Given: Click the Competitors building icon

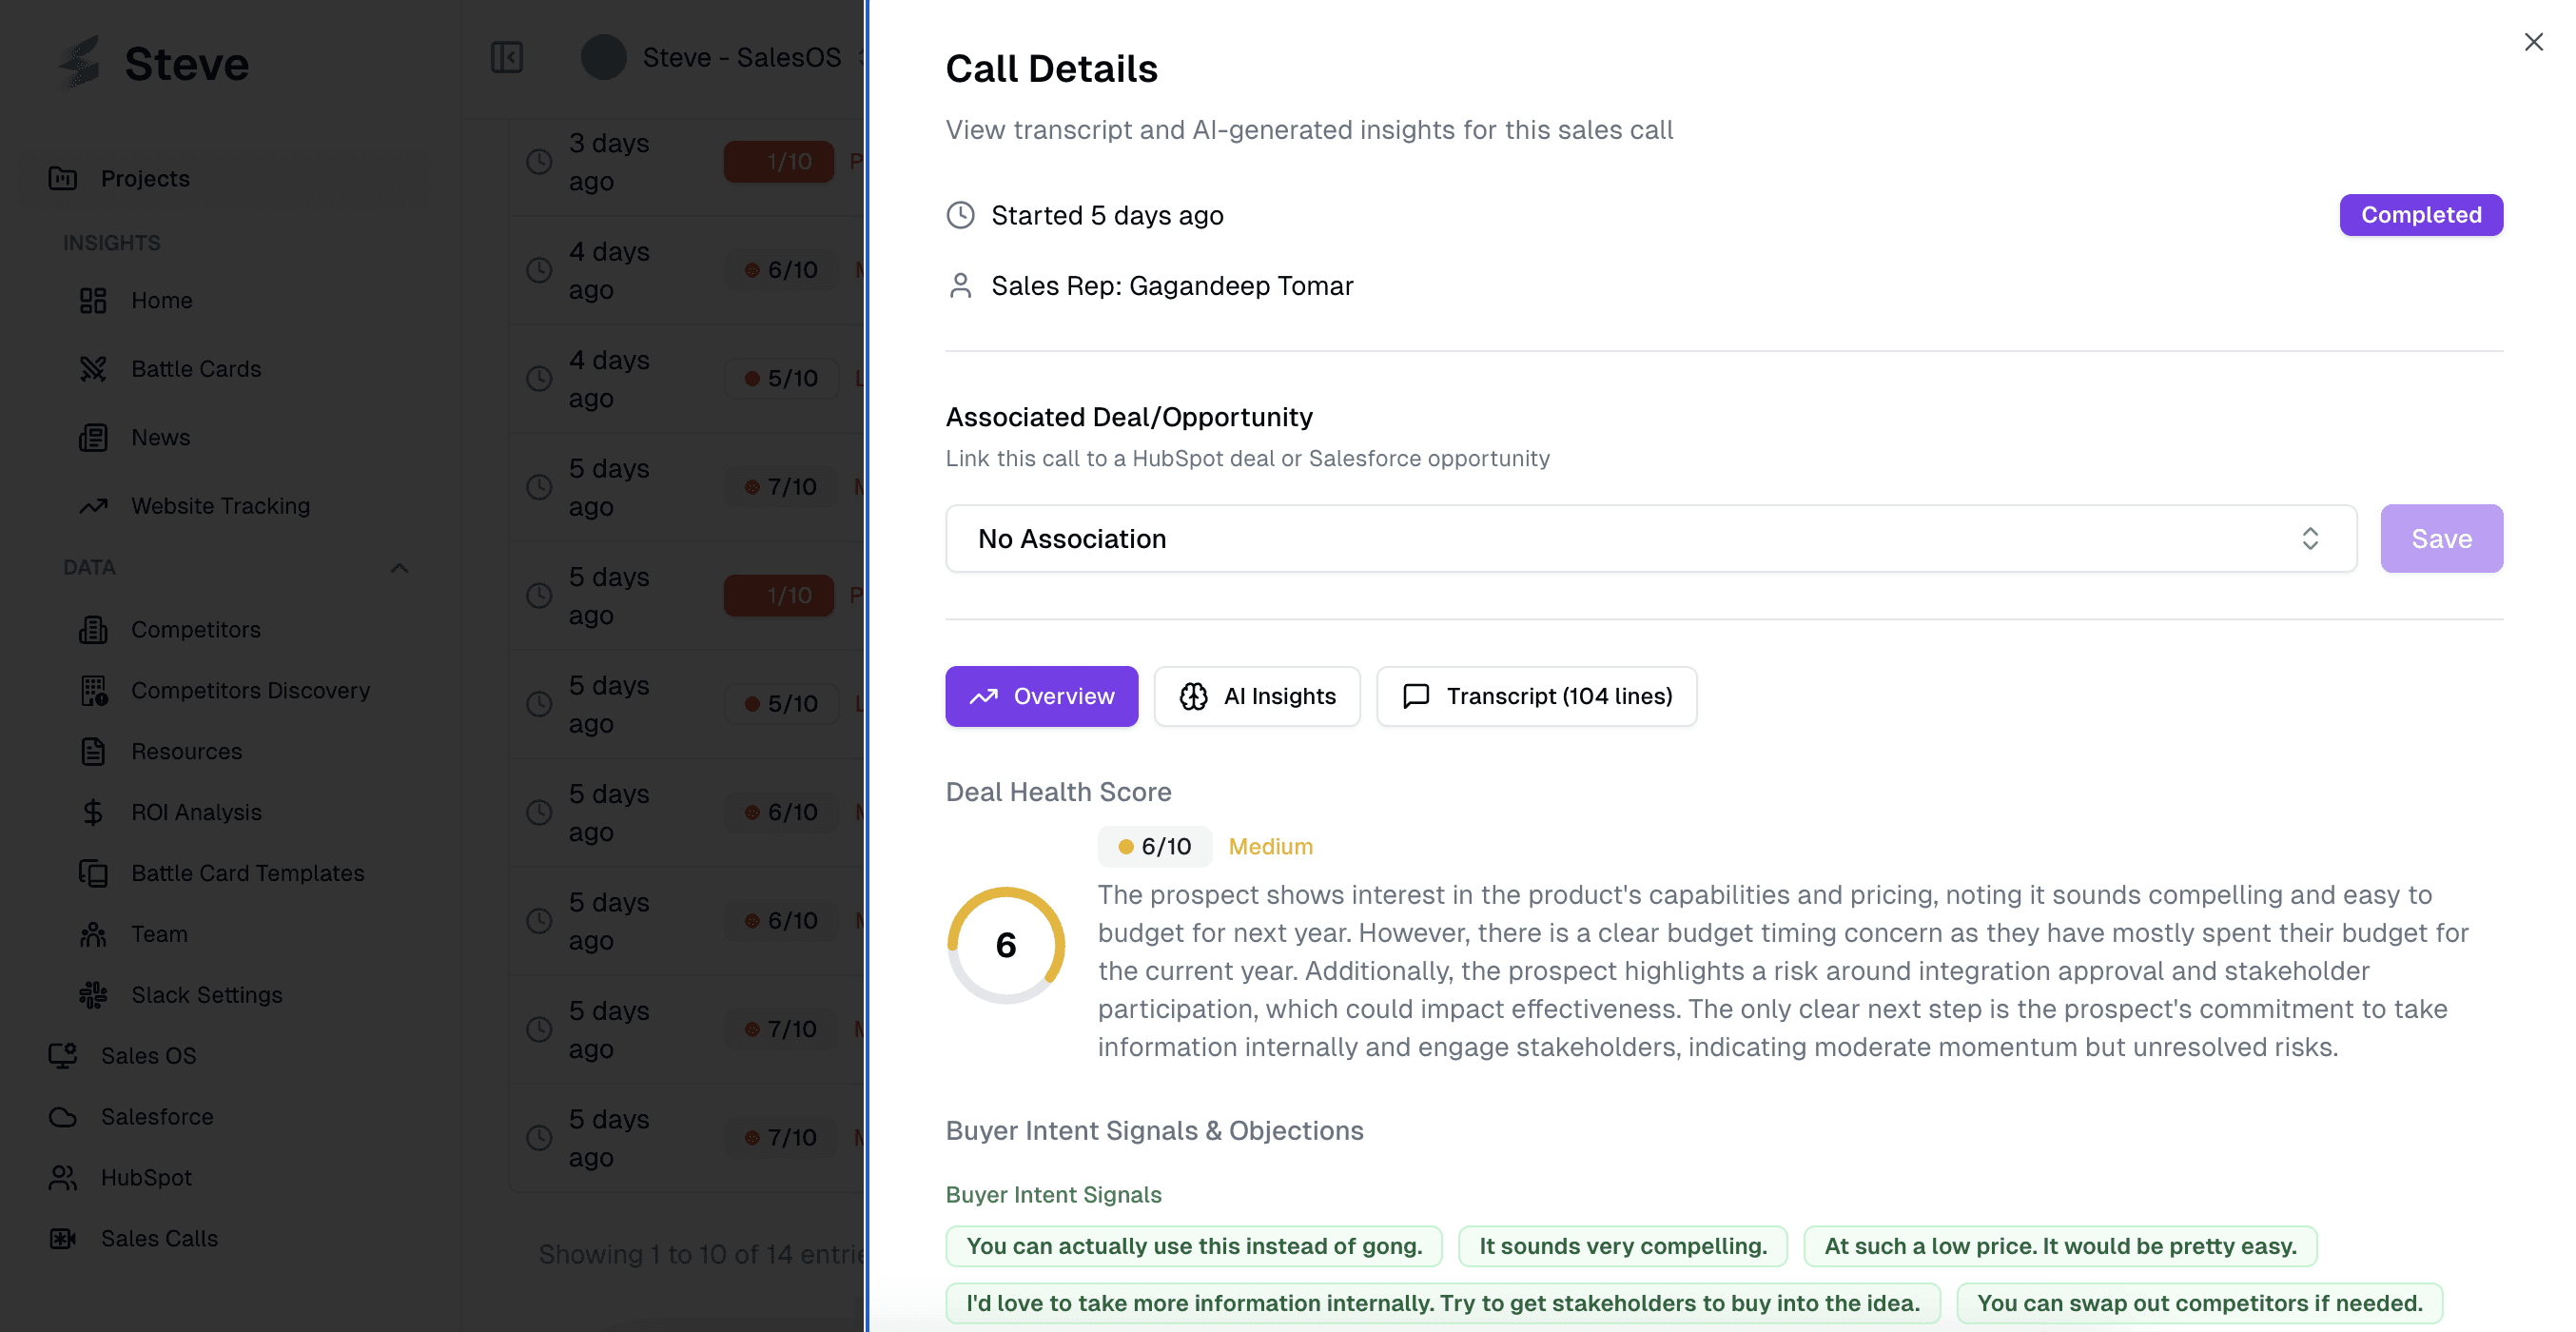Looking at the screenshot, I should 93,630.
